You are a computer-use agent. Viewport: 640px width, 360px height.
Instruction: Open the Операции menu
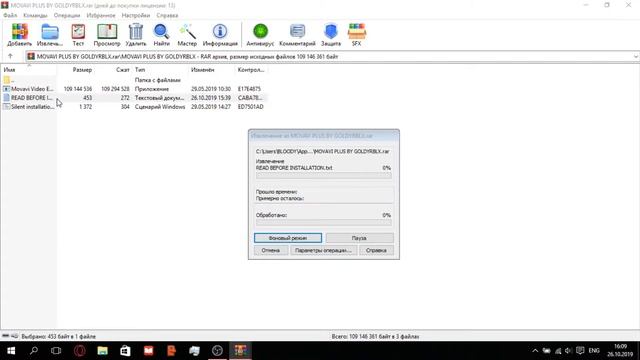(x=67, y=15)
